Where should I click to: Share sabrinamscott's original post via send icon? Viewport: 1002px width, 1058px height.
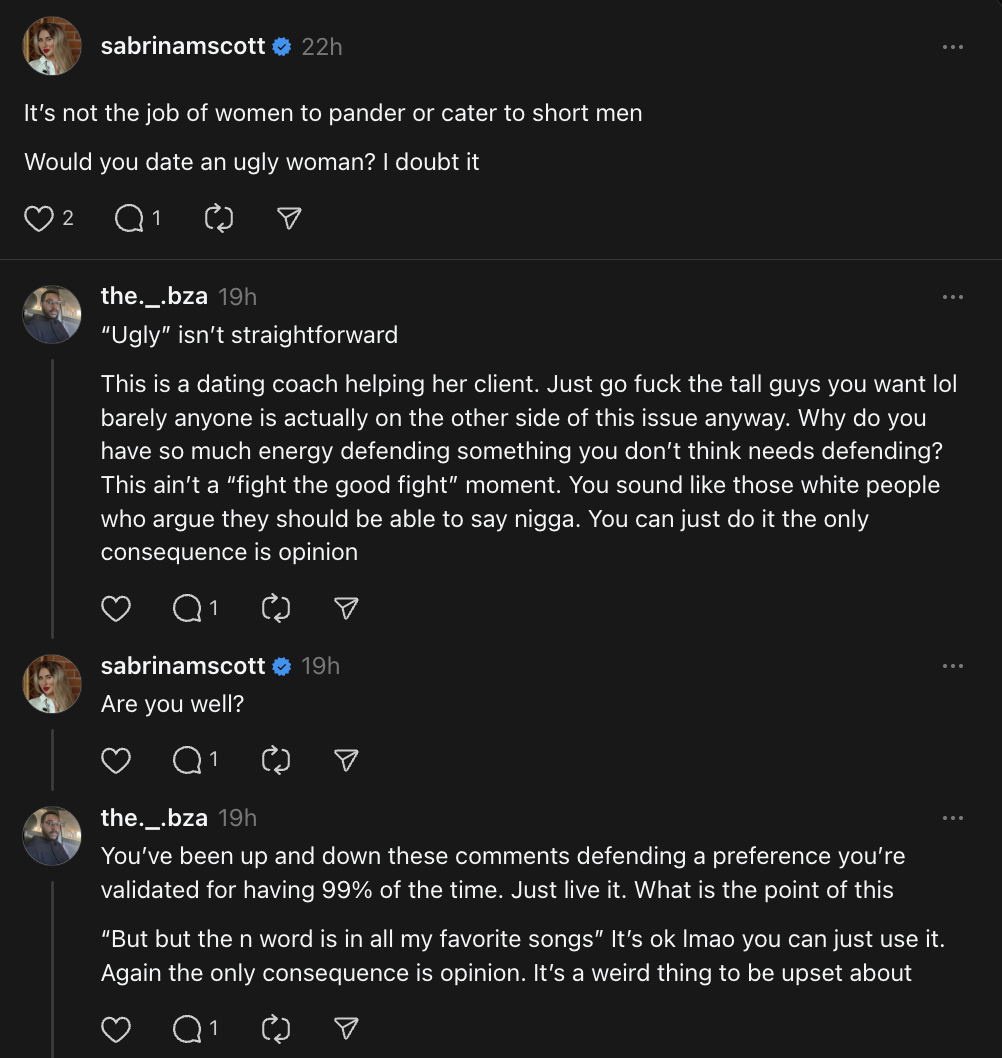click(x=289, y=218)
